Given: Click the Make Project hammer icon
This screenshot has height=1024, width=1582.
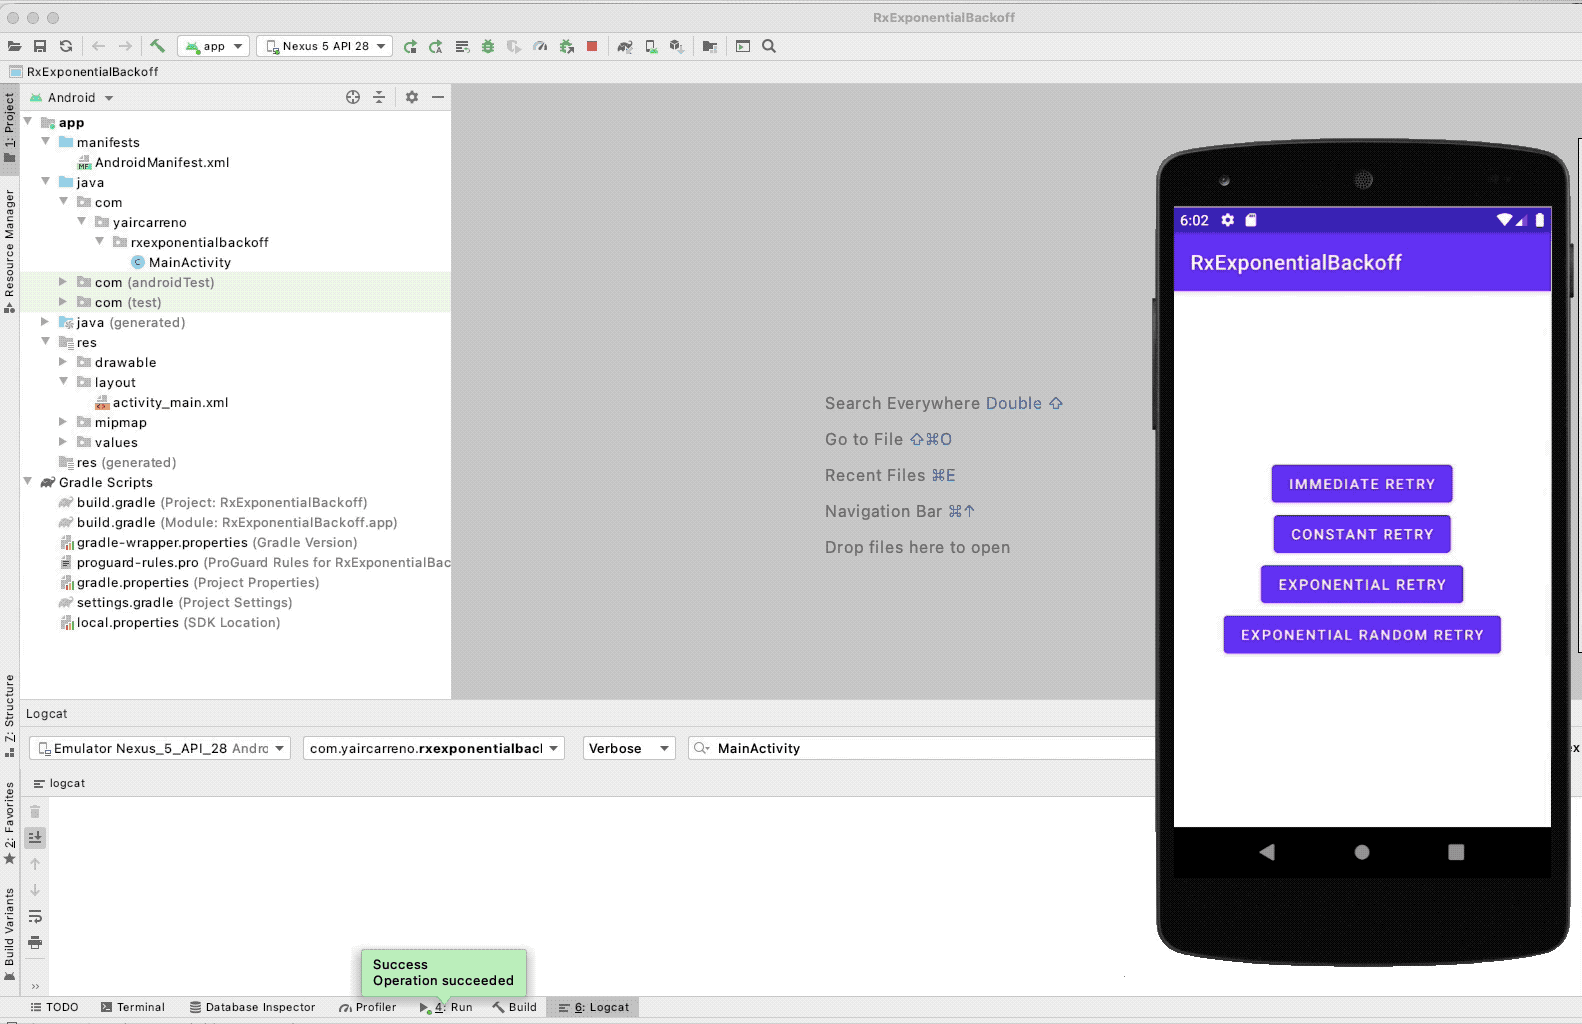Looking at the screenshot, I should pos(157,46).
